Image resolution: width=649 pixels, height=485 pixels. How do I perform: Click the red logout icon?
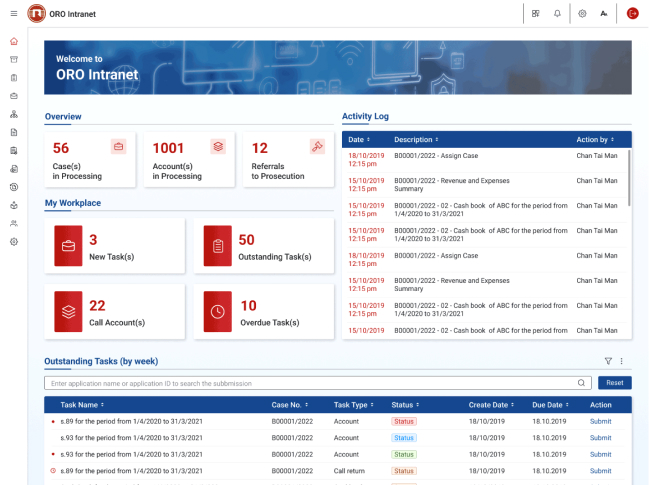(632, 13)
